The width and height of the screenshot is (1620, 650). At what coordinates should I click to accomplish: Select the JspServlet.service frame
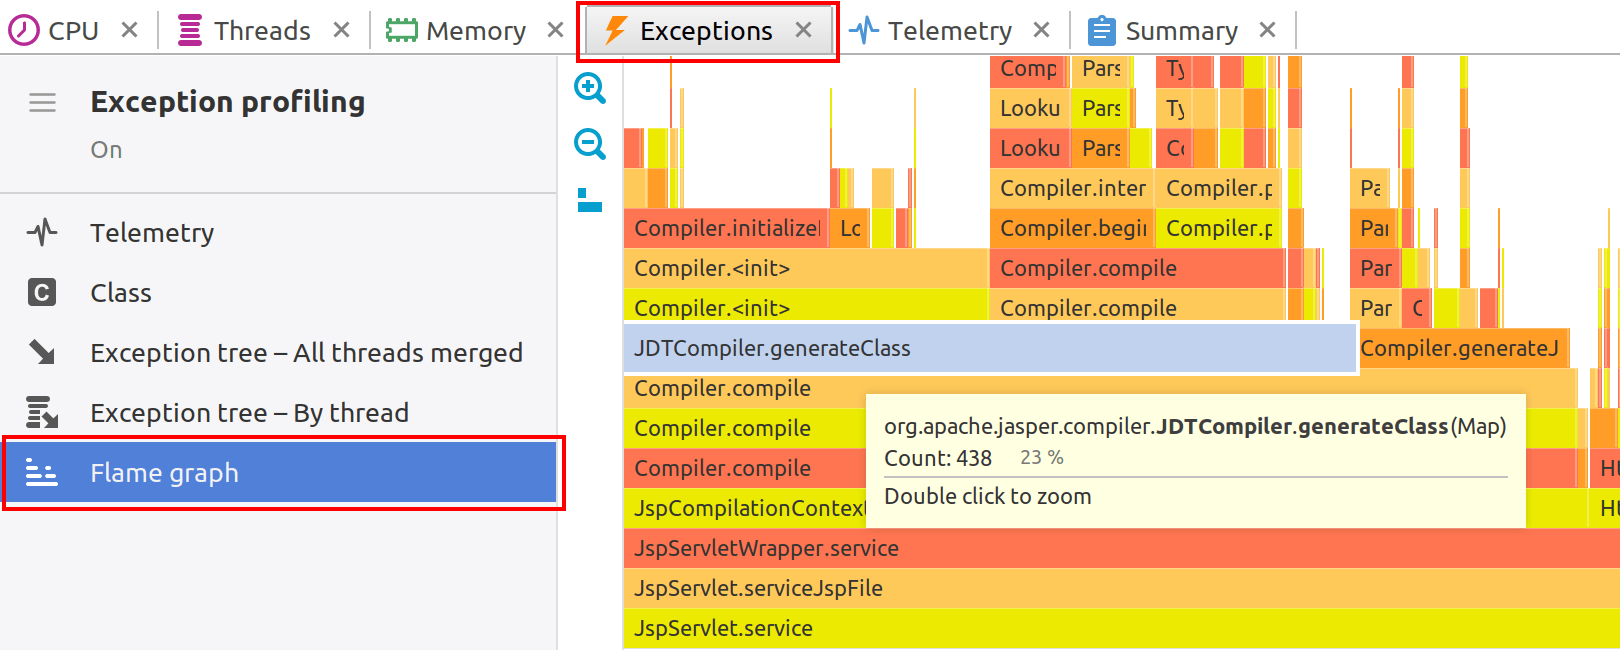pyautogui.click(x=1121, y=628)
